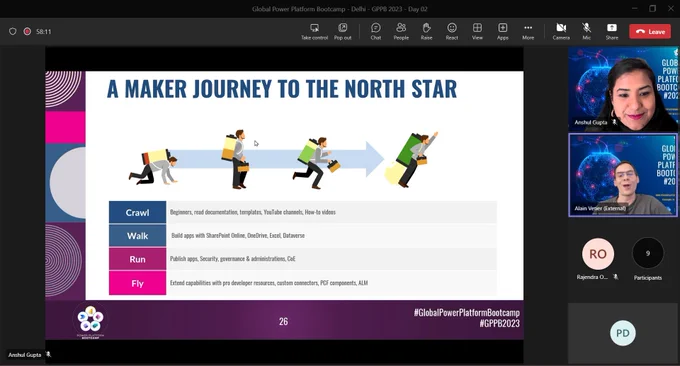Open the Chat panel
This screenshot has height=366, width=680.
tap(376, 32)
